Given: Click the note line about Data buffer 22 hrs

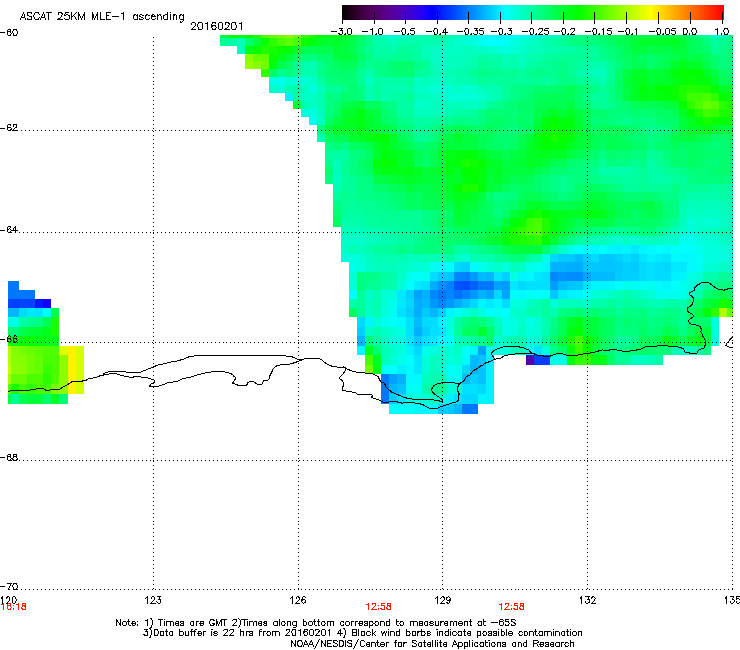Looking at the screenshot, I should (362, 633).
